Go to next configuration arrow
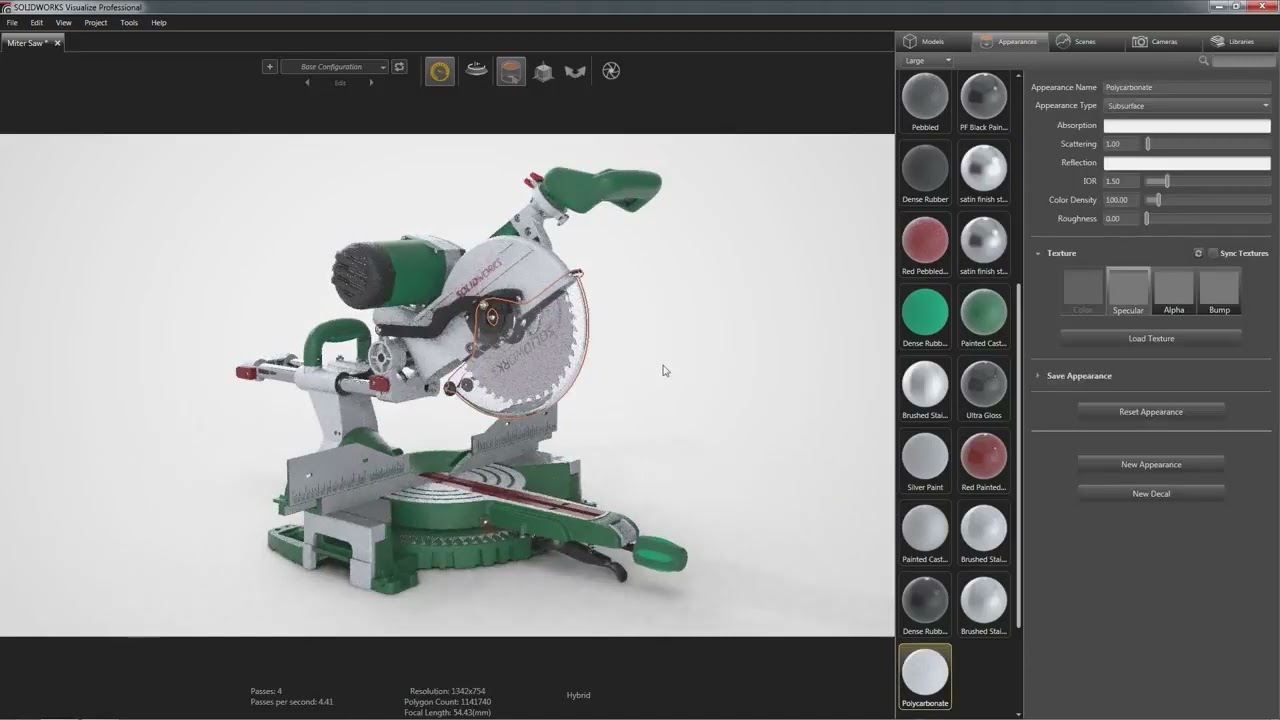 372,83
